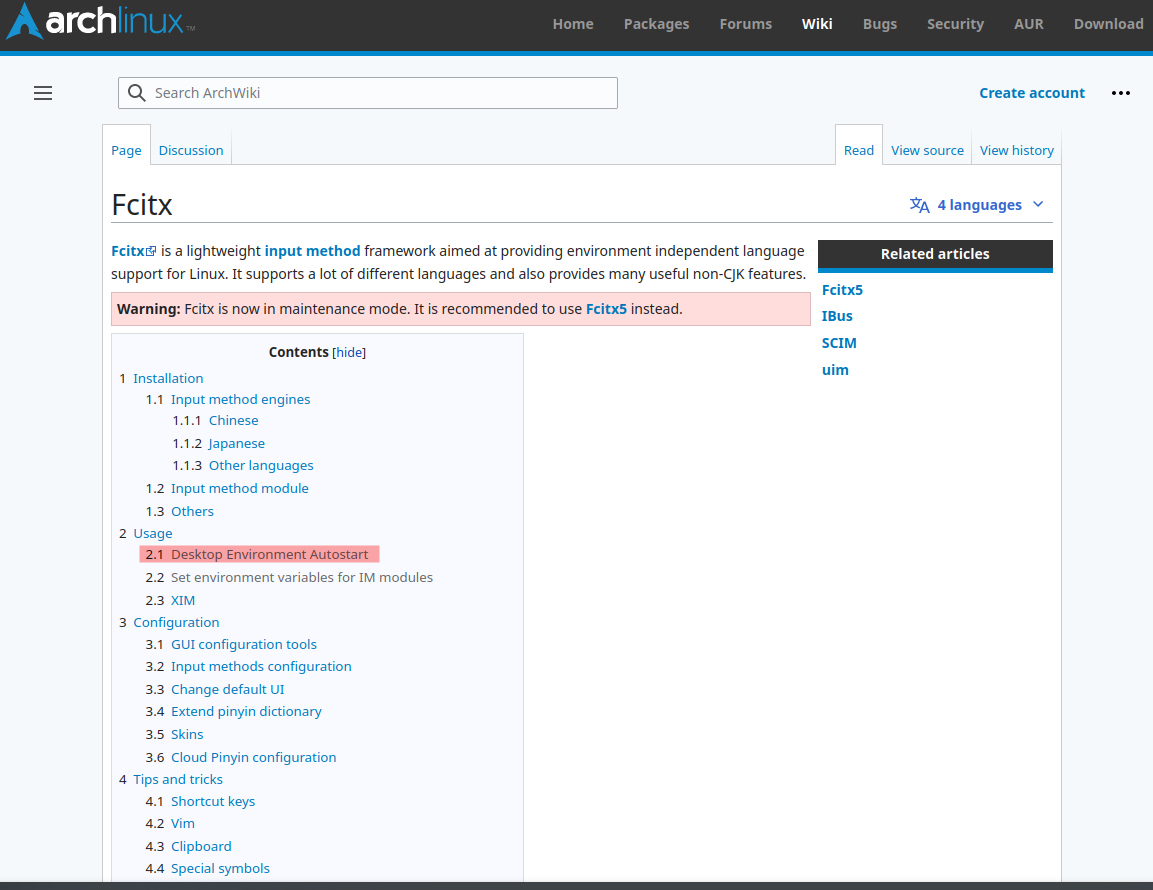Screen dimensions: 1153x890
Task: Open the hamburger navigation menu
Action: 43,92
